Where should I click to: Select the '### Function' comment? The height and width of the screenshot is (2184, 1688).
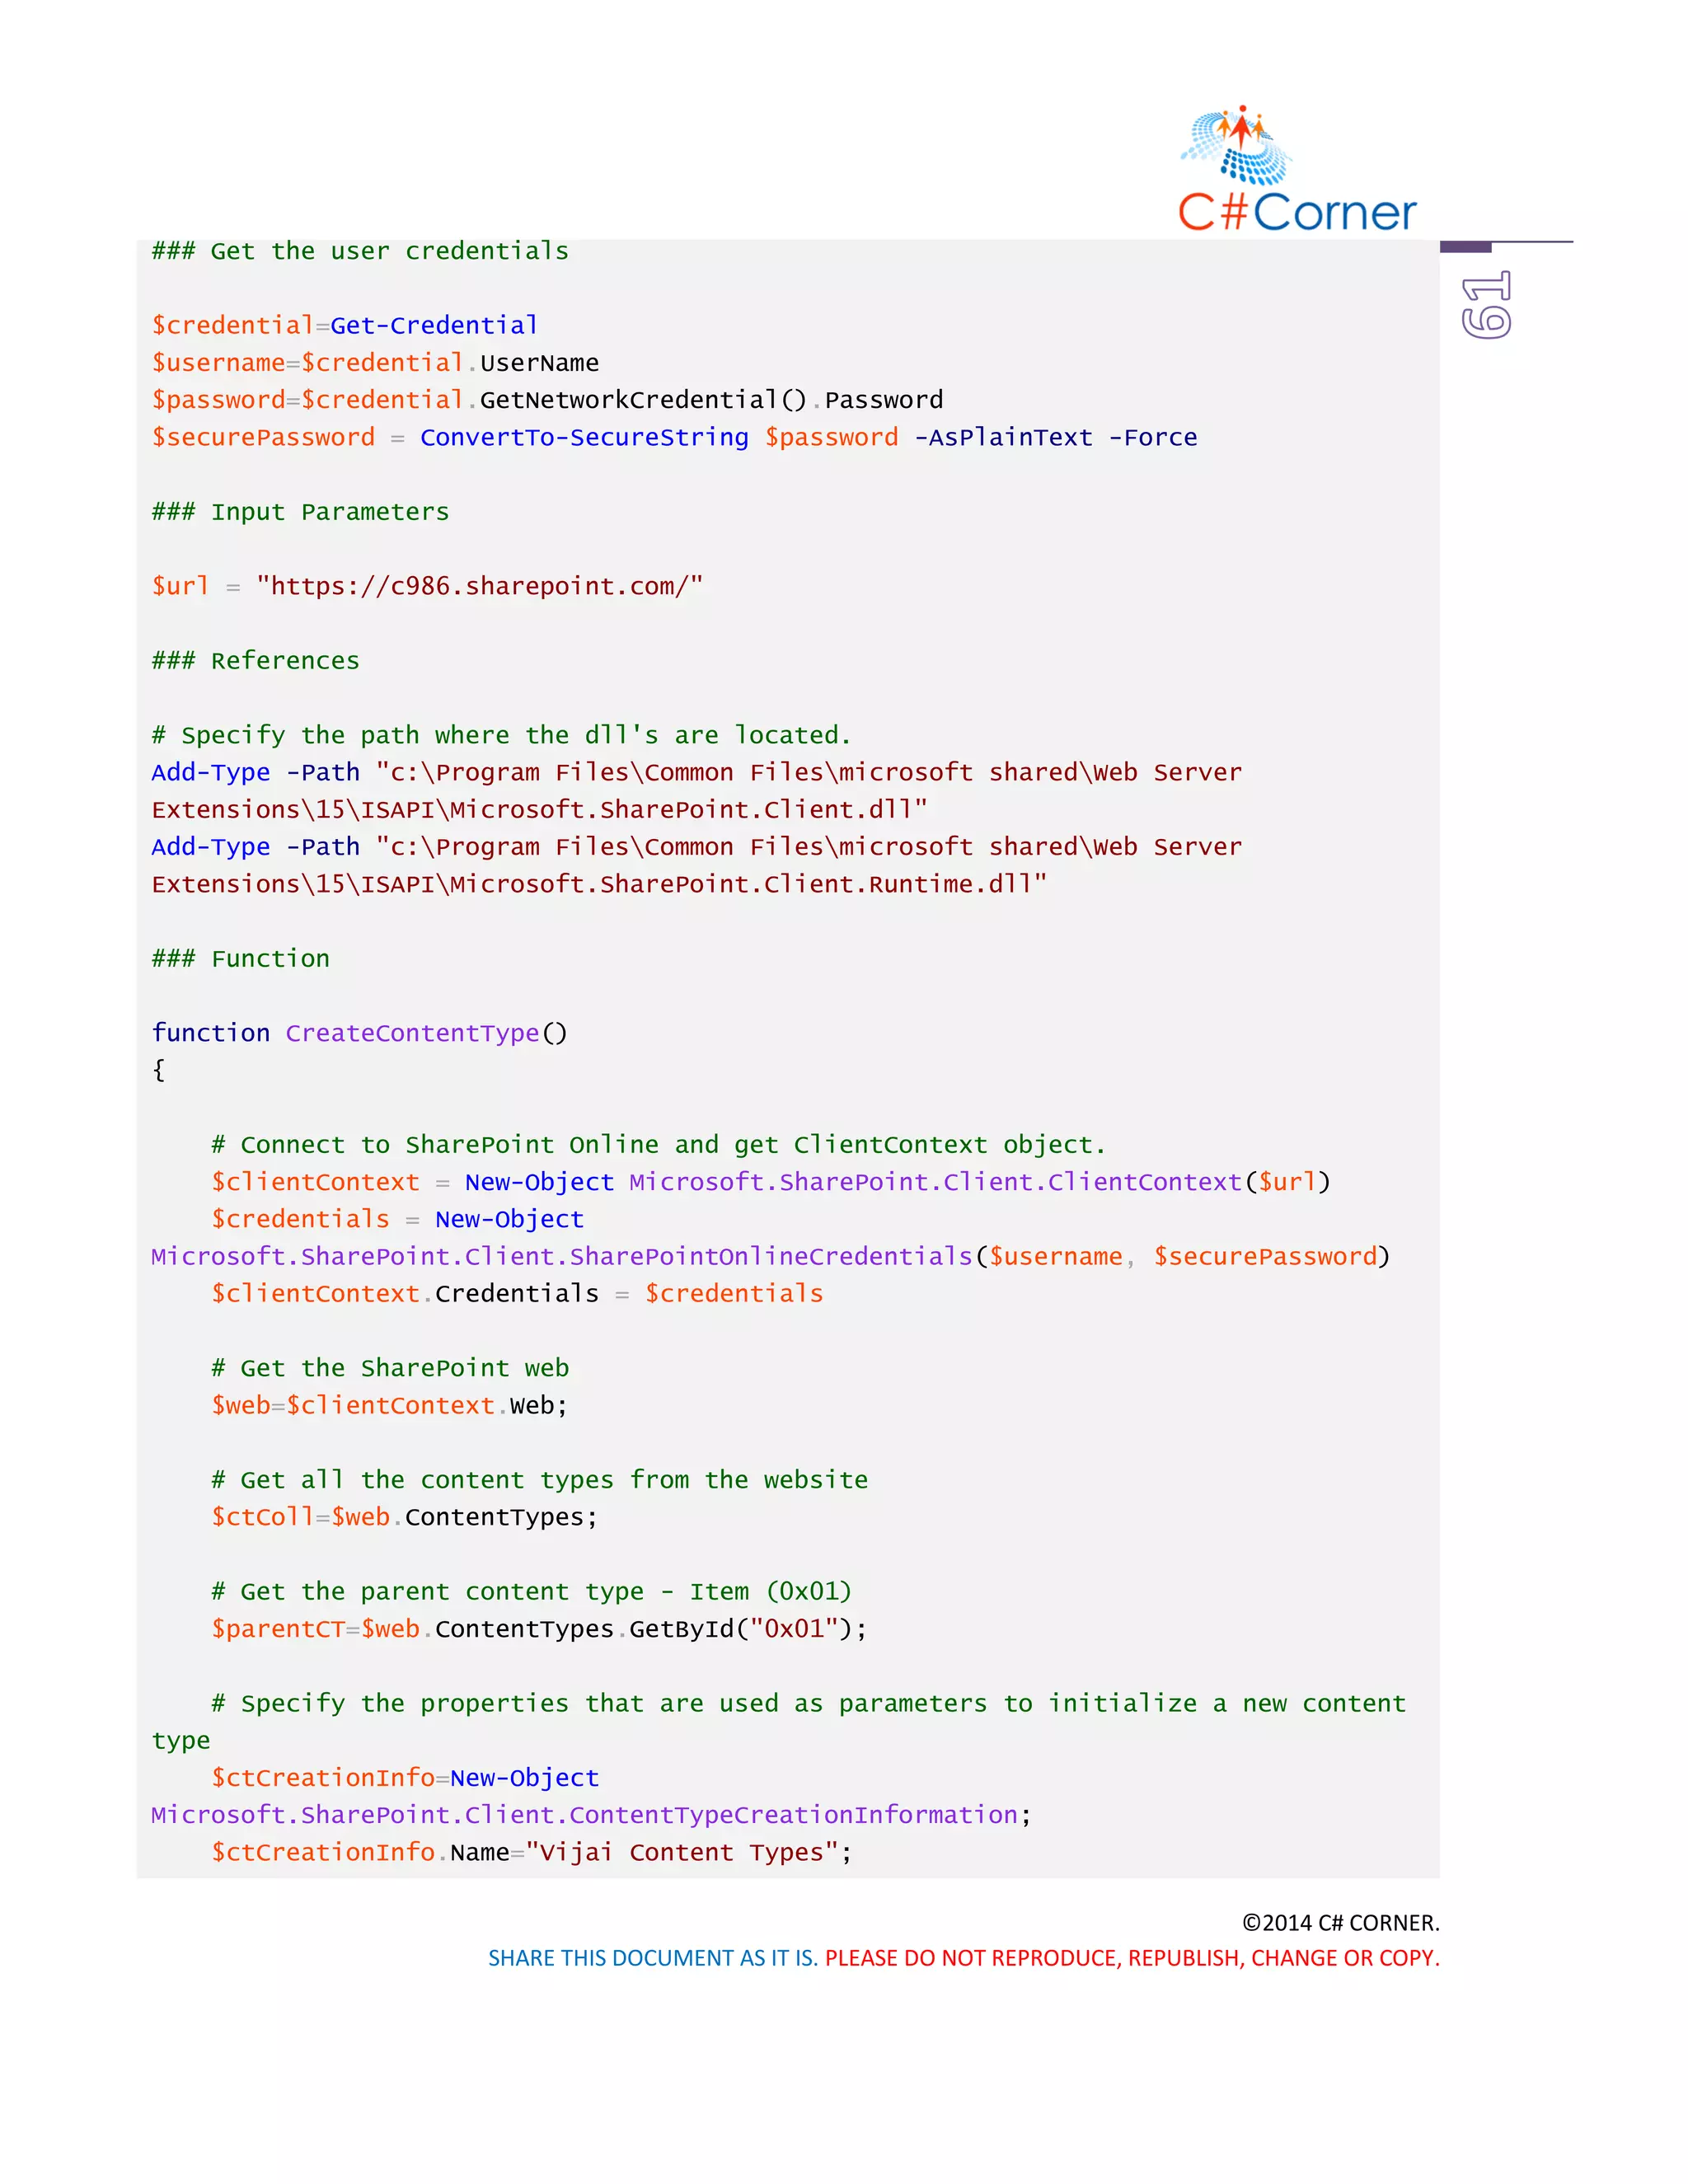[x=240, y=959]
